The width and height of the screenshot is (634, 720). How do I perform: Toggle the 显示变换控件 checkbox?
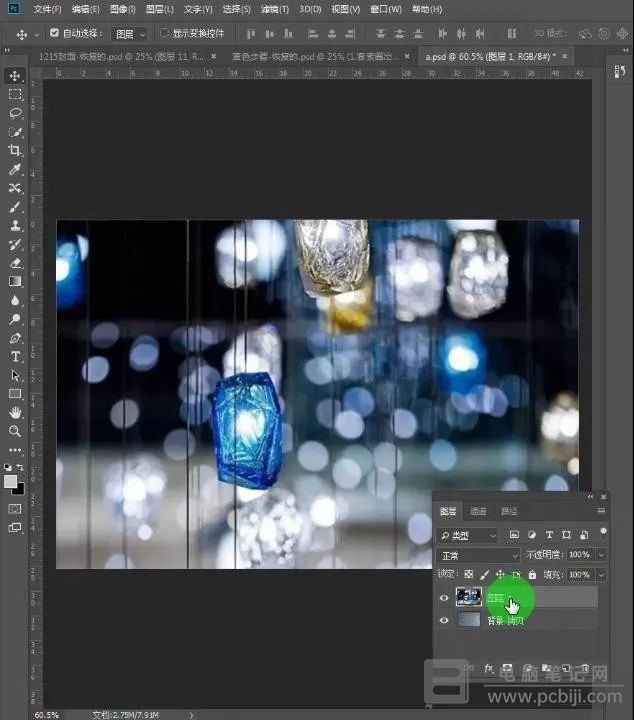(164, 33)
